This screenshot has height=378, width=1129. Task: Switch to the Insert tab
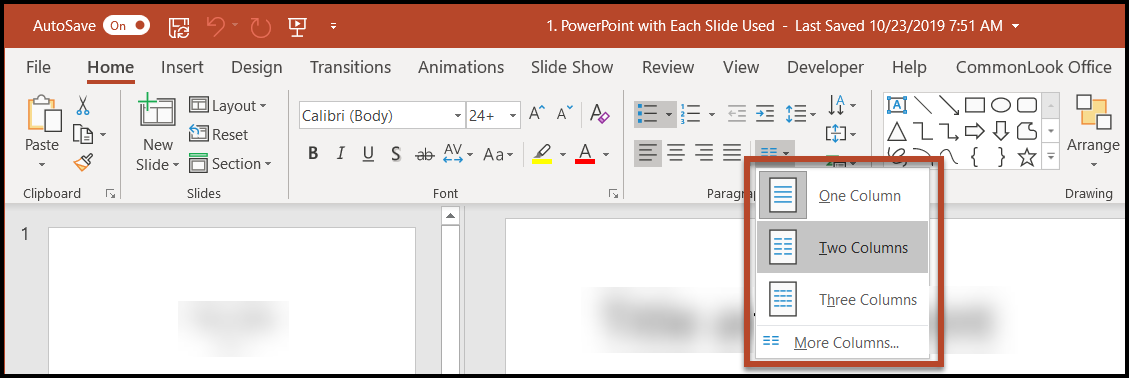(x=182, y=67)
